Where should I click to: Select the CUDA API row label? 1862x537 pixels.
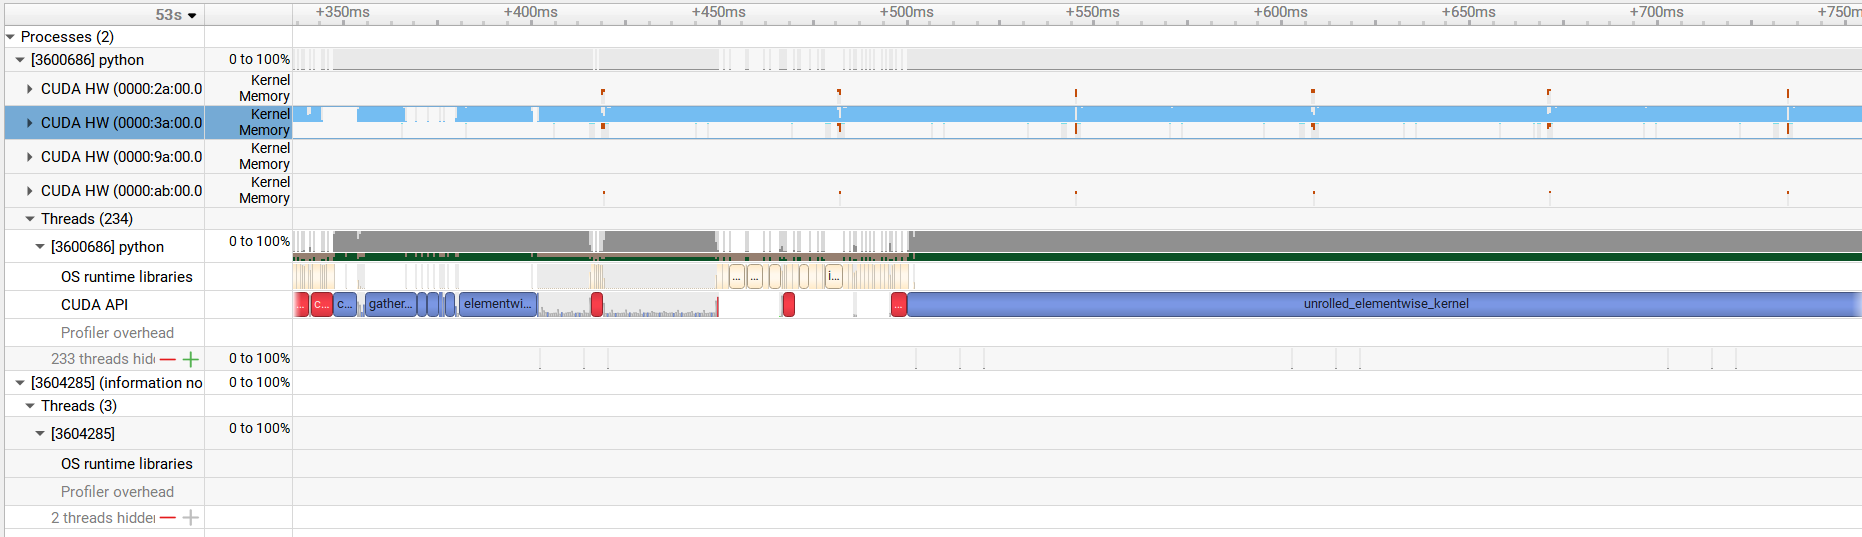pyautogui.click(x=94, y=305)
